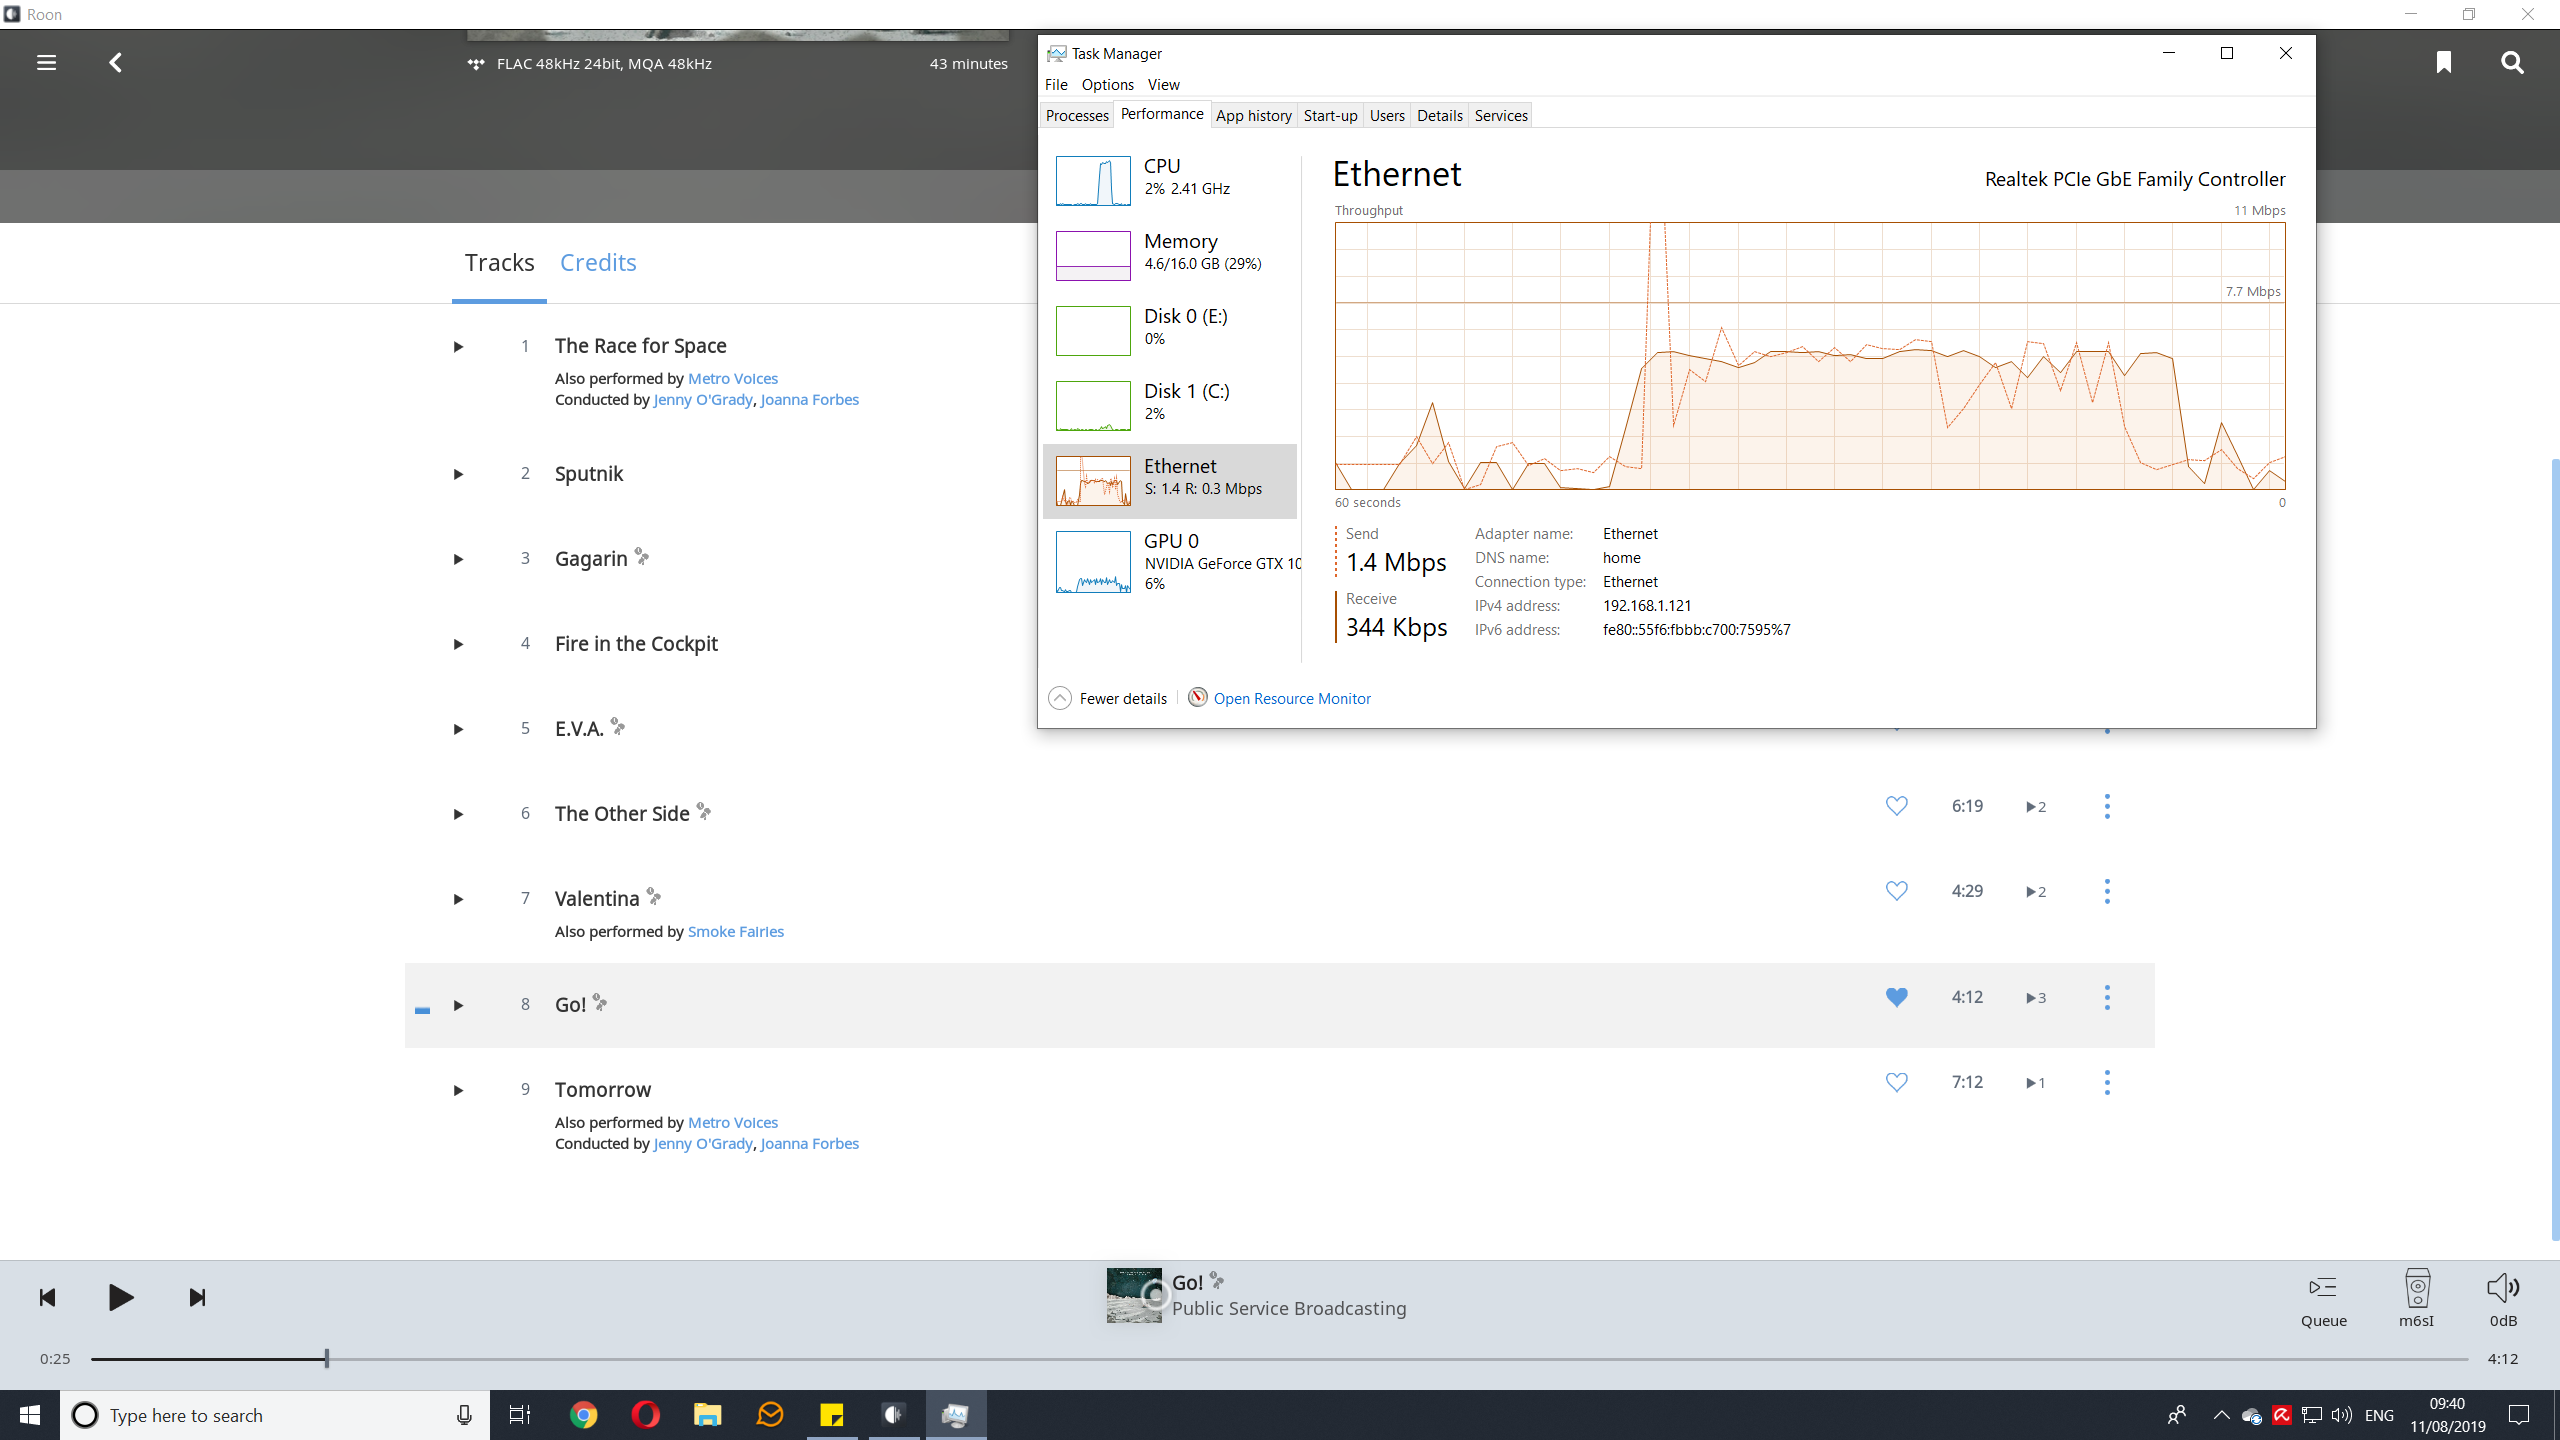Favorite Tomorrow with heart icon
This screenshot has width=2560, height=1440.
(x=1896, y=1082)
